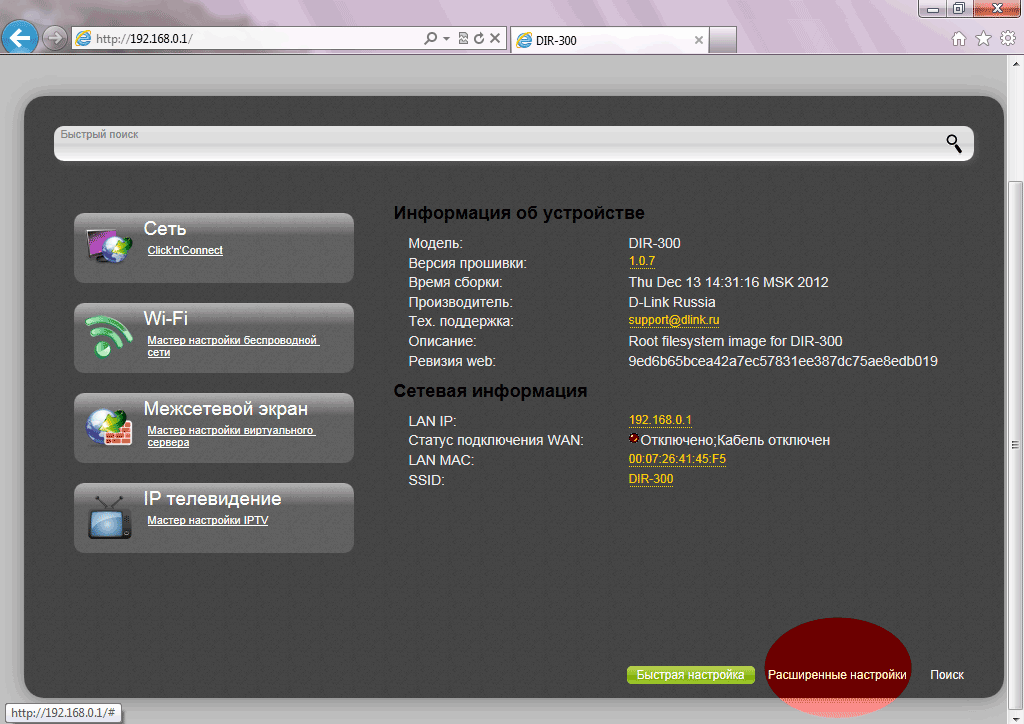1024x724 pixels.
Task: Minimize the browser window
Action: 933,8
